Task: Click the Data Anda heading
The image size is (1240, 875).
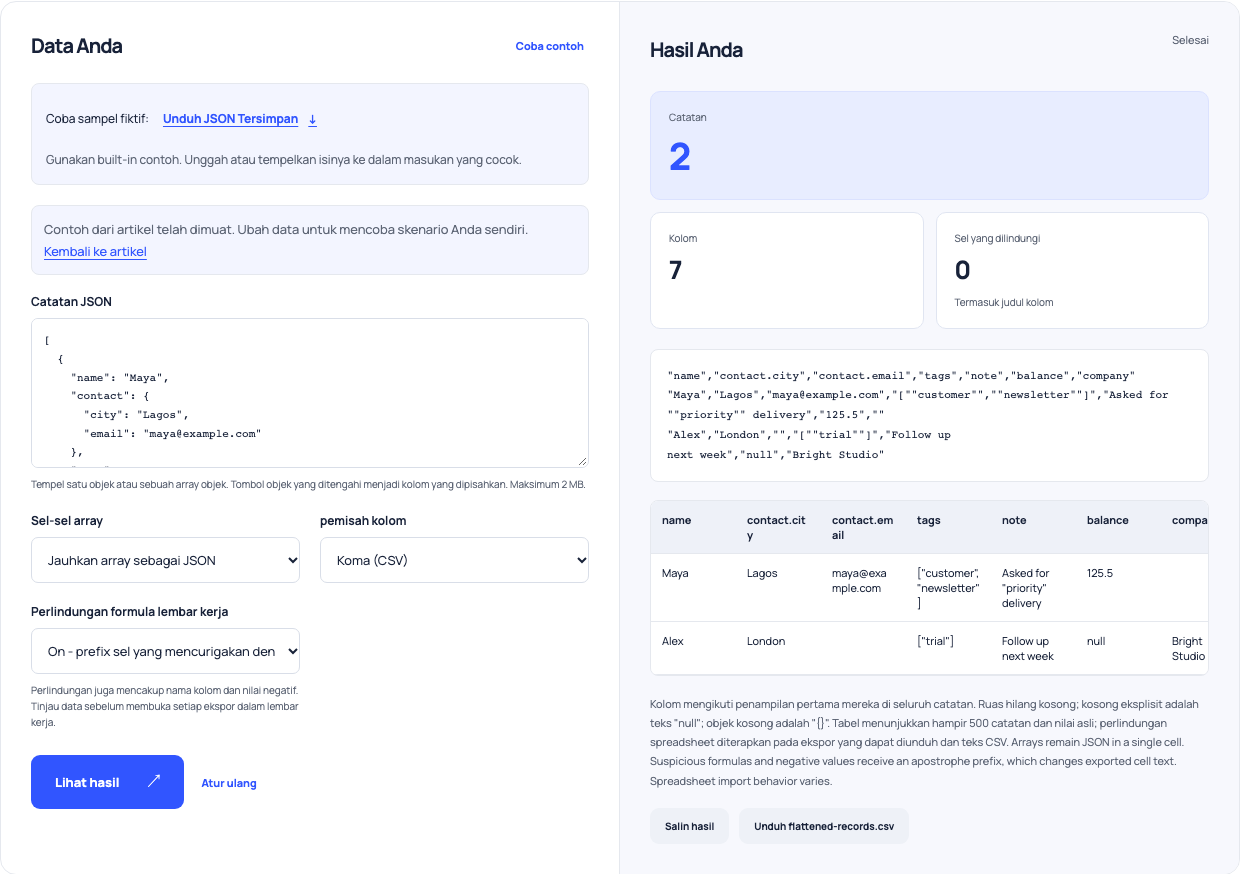Action: (77, 46)
